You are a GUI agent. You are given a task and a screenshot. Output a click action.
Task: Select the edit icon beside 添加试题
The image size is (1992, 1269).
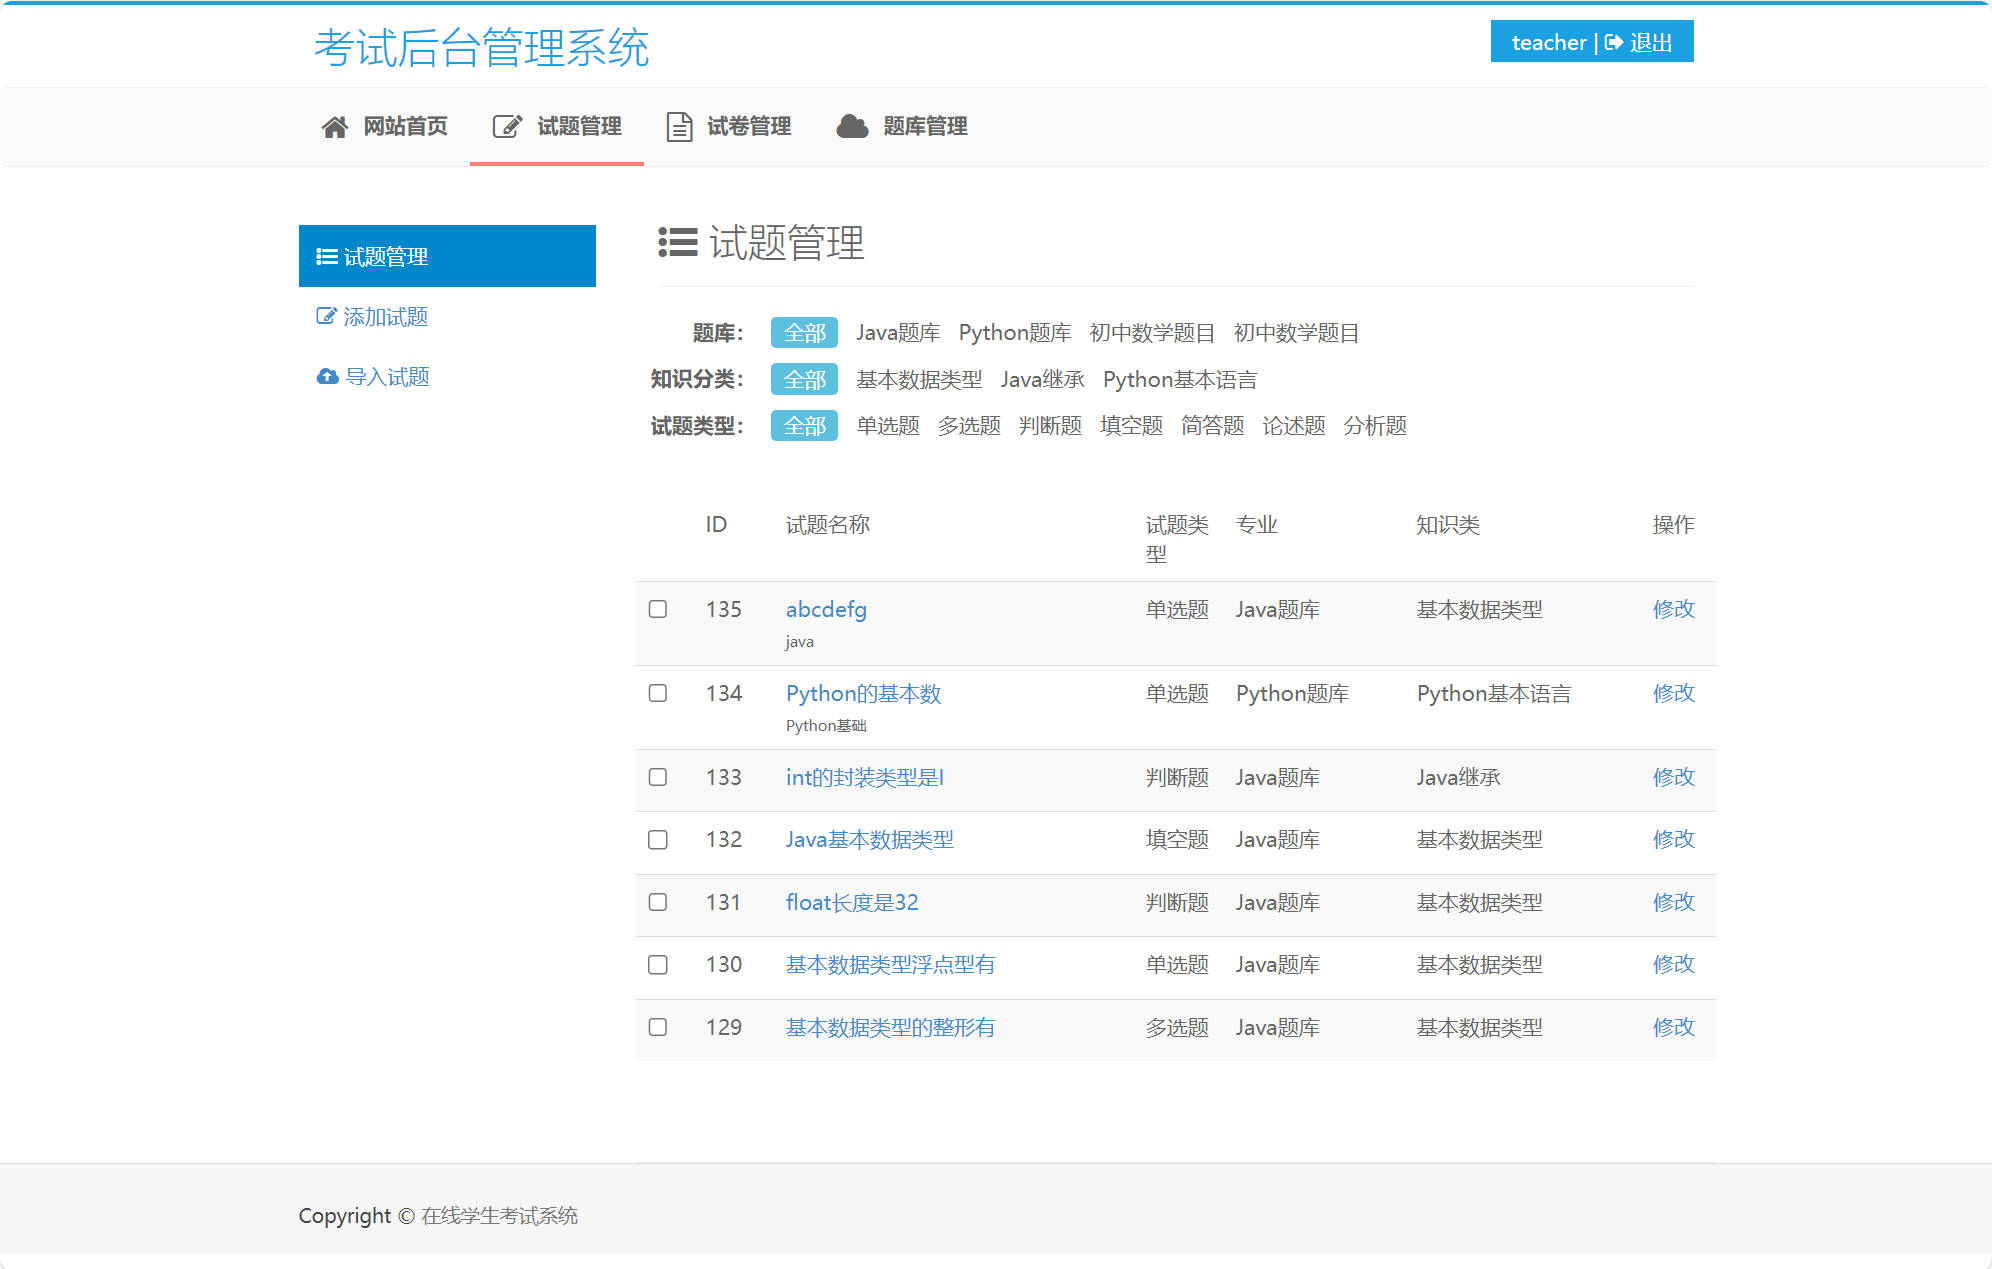pyautogui.click(x=326, y=316)
